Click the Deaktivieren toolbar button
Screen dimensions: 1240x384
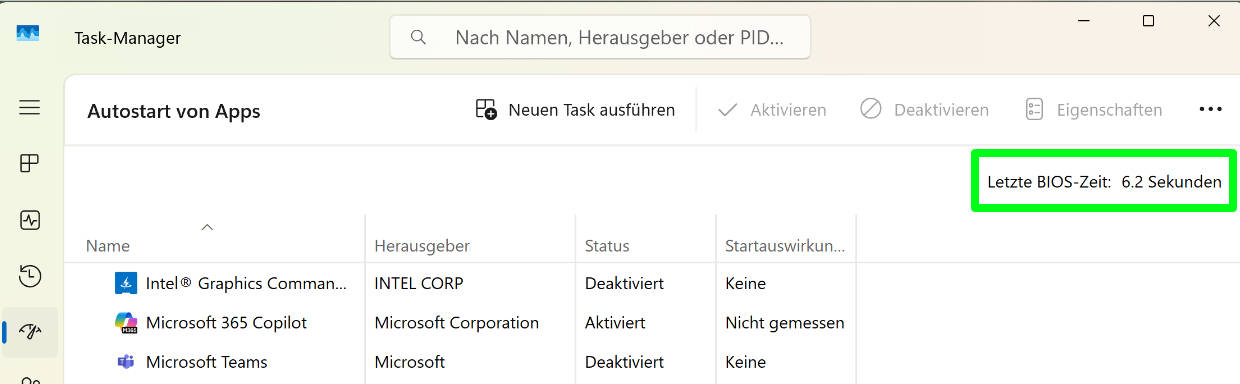coord(924,110)
